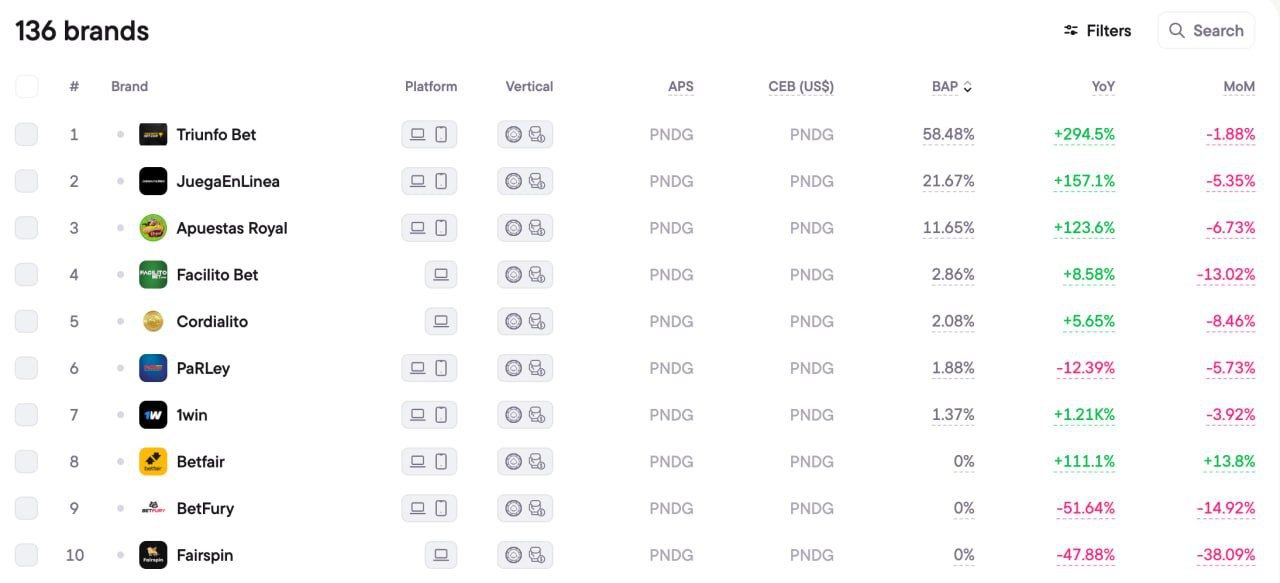
Task: Open the BetFury brand name link
Action: [205, 508]
